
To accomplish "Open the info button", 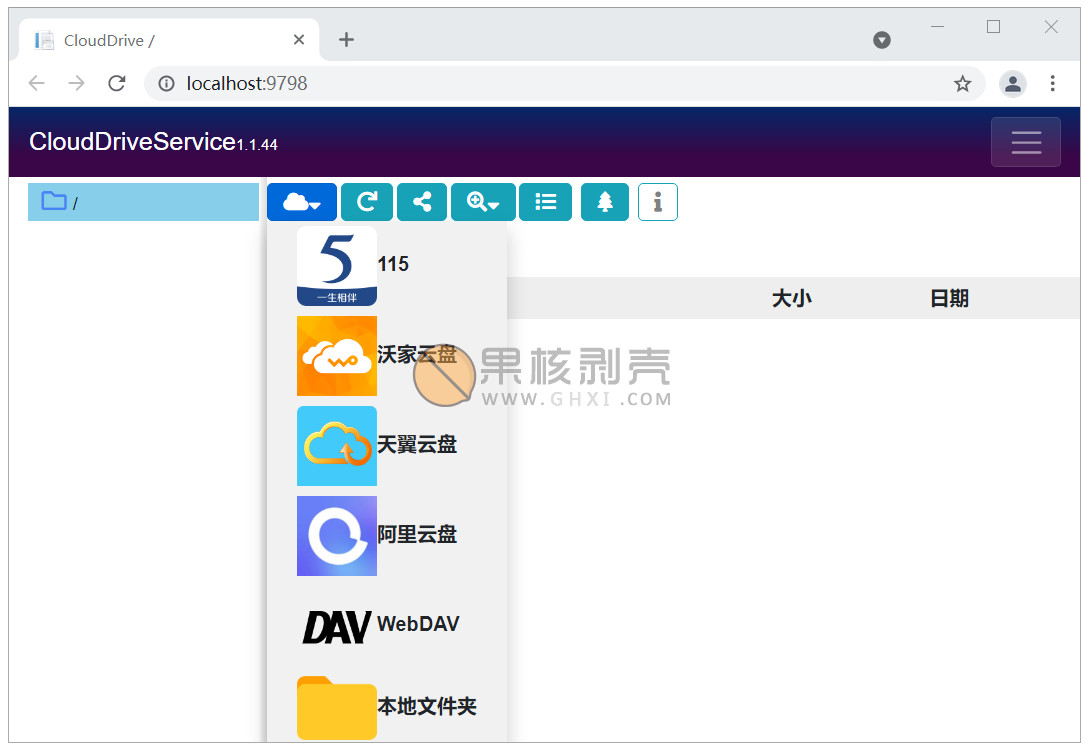I will pyautogui.click(x=657, y=202).
